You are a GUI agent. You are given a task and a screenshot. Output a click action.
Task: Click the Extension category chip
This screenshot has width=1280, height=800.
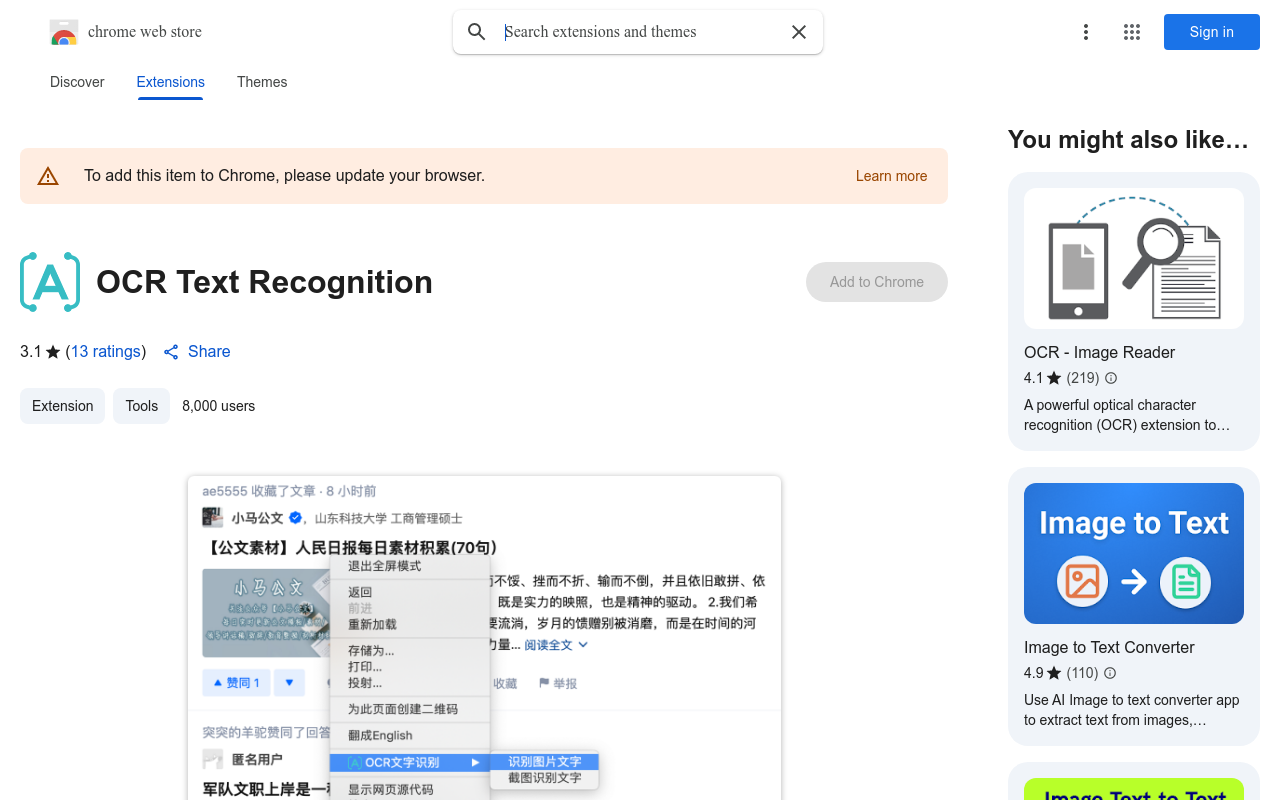coord(62,406)
